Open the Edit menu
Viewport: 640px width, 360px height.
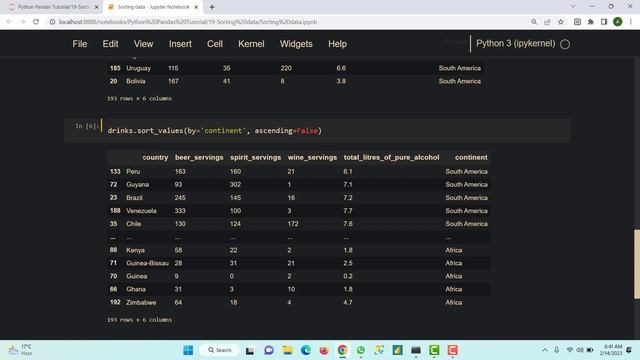coord(110,44)
